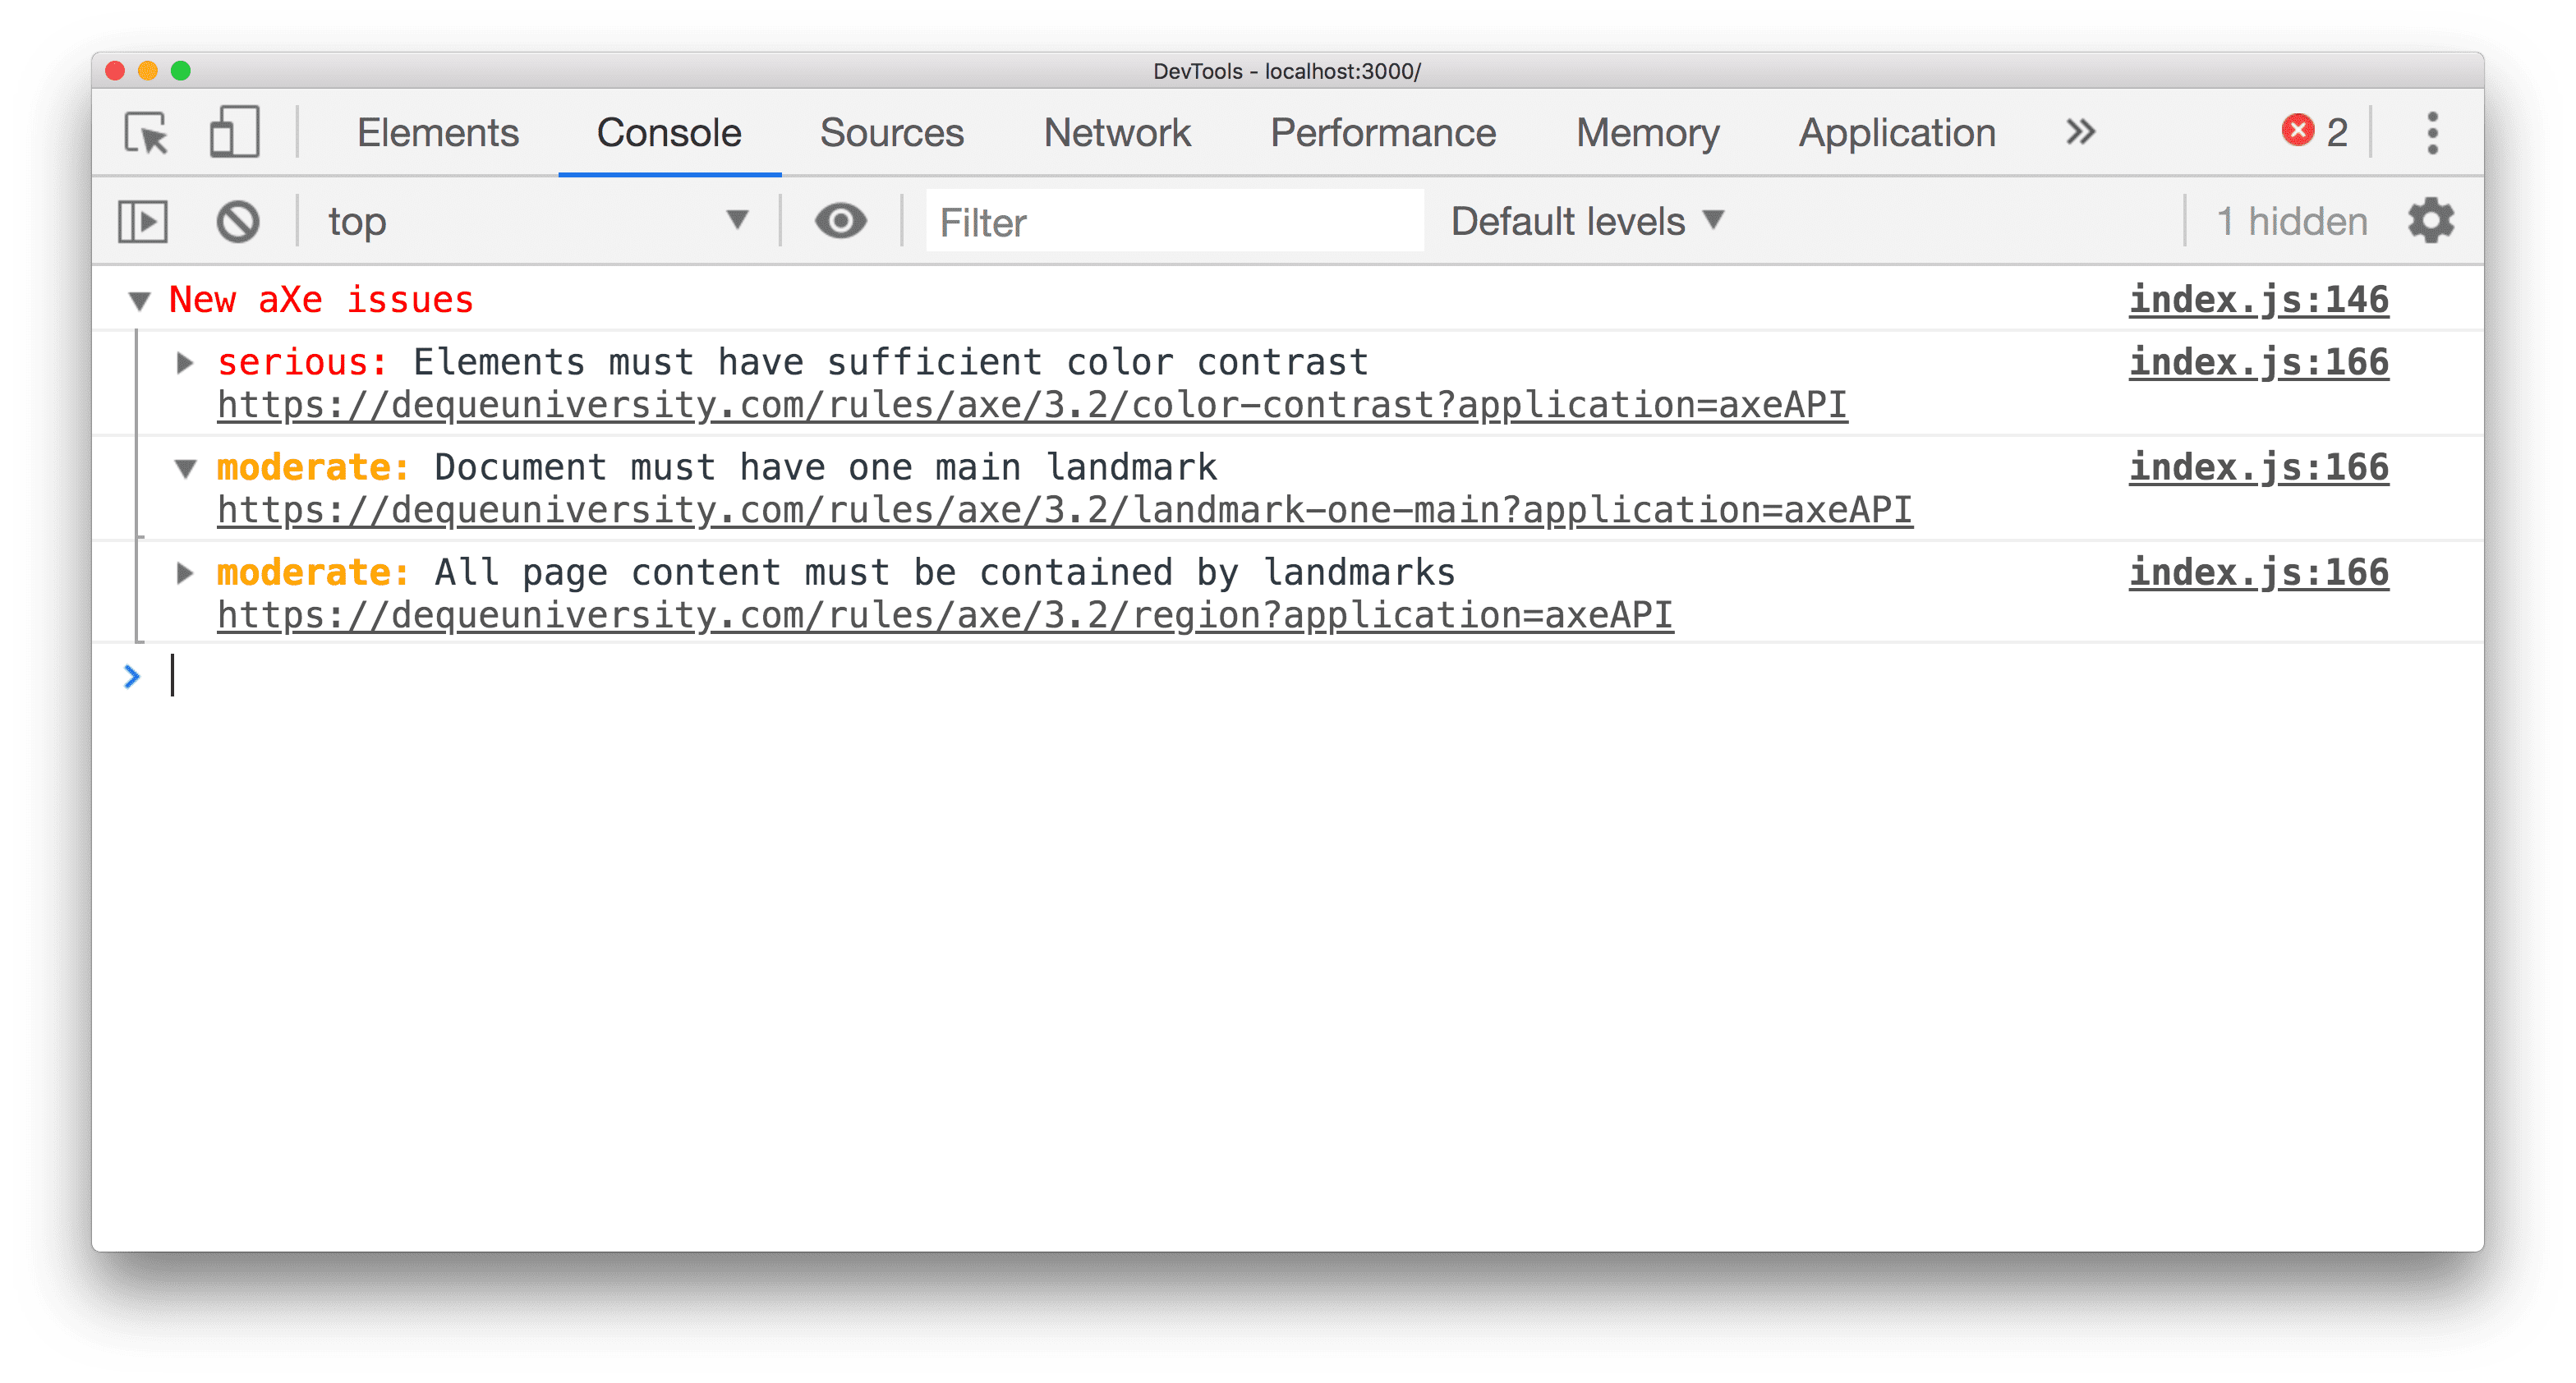Click the Device Toolbar toggle icon
The image size is (2576, 1383).
pos(233,130)
